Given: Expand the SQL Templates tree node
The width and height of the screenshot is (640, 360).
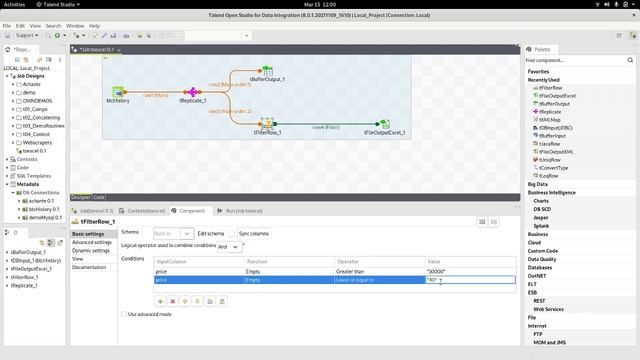Looking at the screenshot, I should (x=7, y=176).
